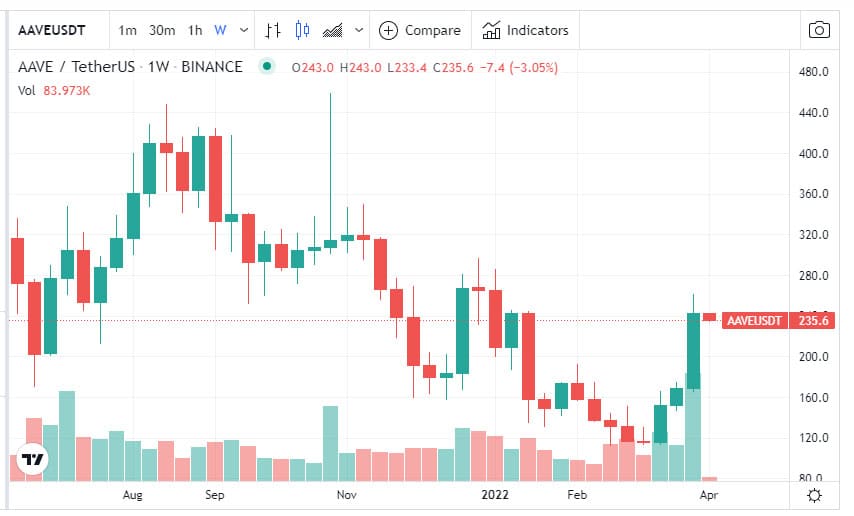Open chart settings gear icon
854x516 pixels.
click(815, 495)
